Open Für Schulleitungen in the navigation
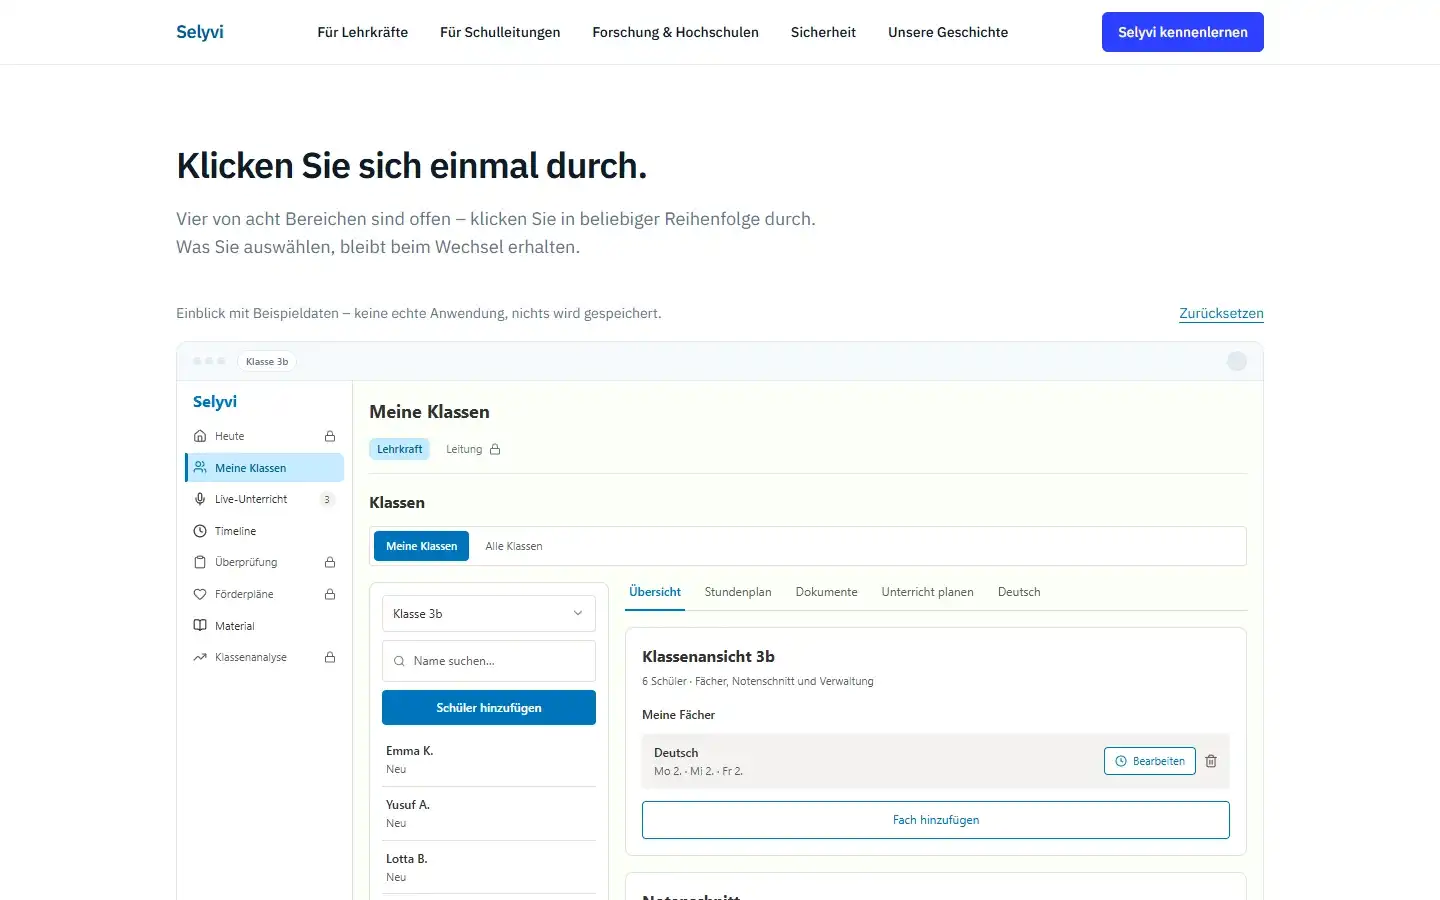1440x900 pixels. 500,32
